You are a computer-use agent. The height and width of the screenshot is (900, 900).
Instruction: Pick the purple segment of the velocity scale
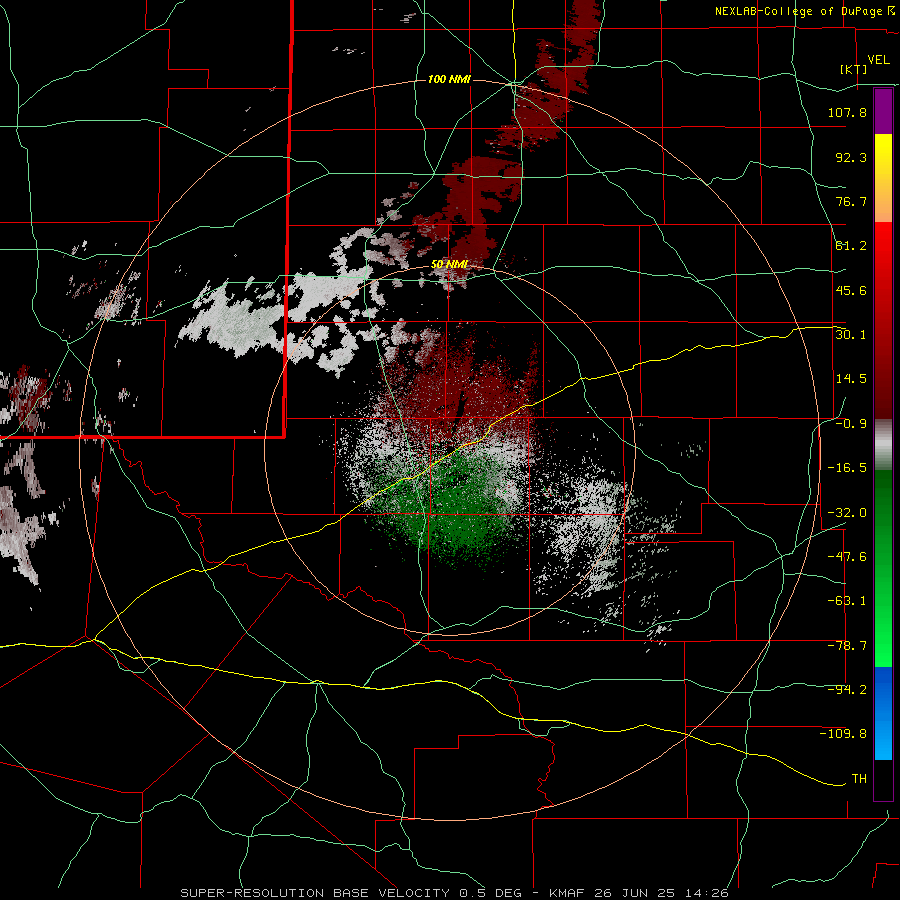point(883,111)
